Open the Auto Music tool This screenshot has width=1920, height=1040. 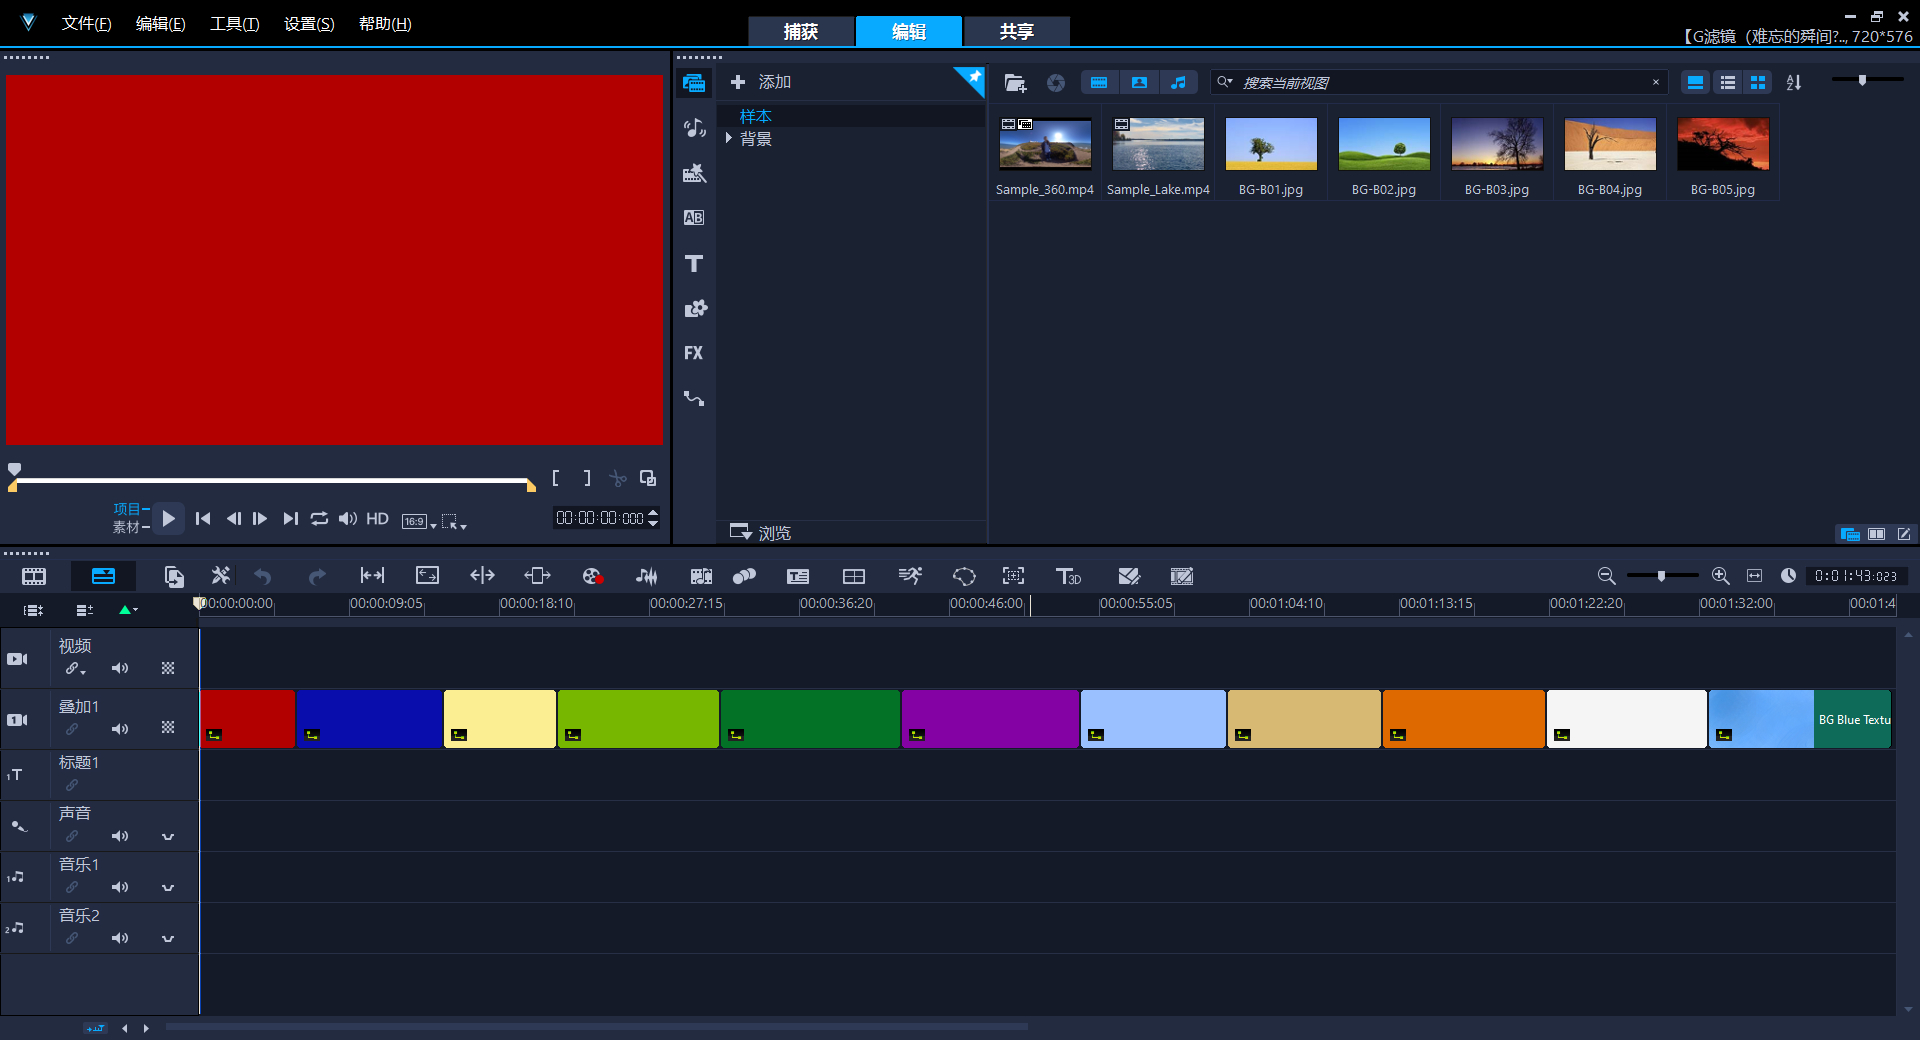tap(702, 576)
